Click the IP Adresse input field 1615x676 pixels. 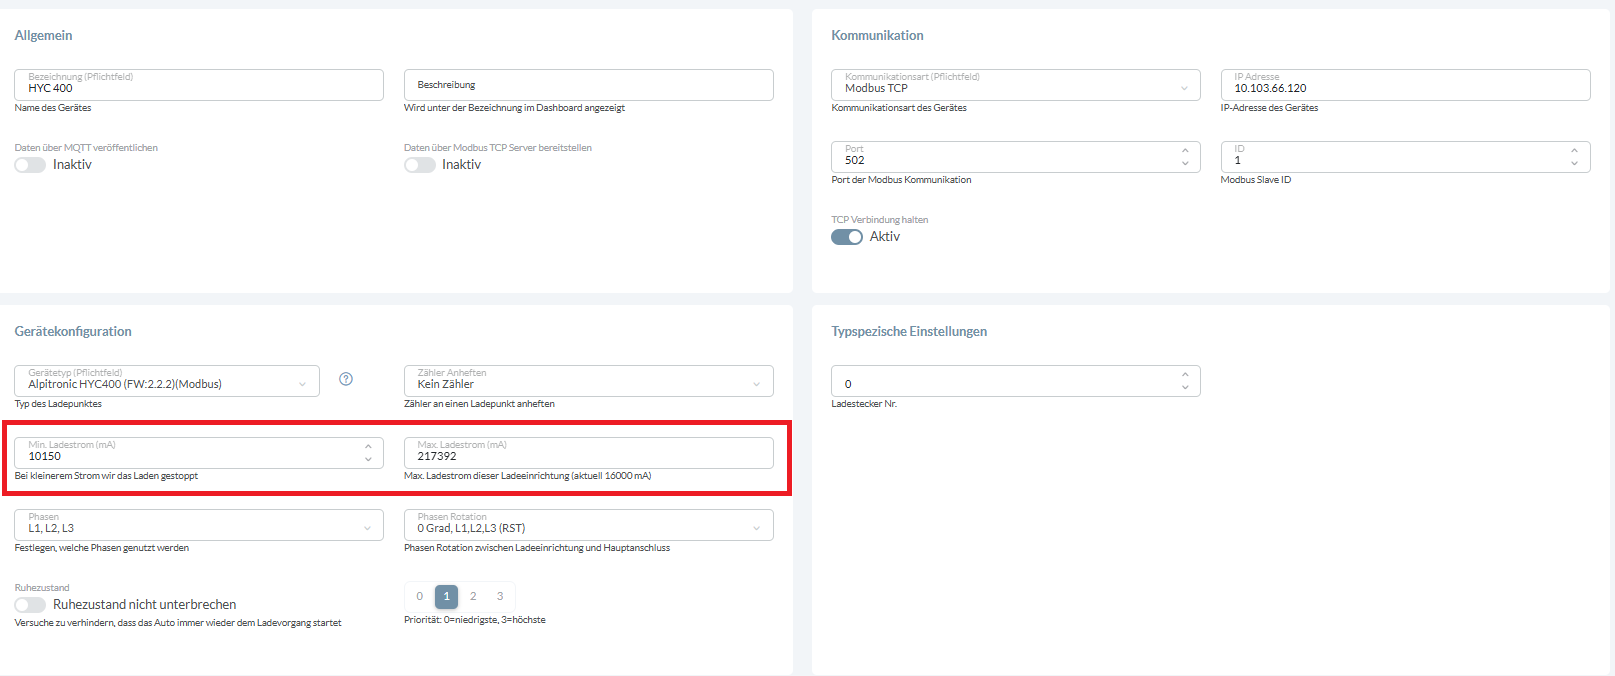pyautogui.click(x=1404, y=86)
